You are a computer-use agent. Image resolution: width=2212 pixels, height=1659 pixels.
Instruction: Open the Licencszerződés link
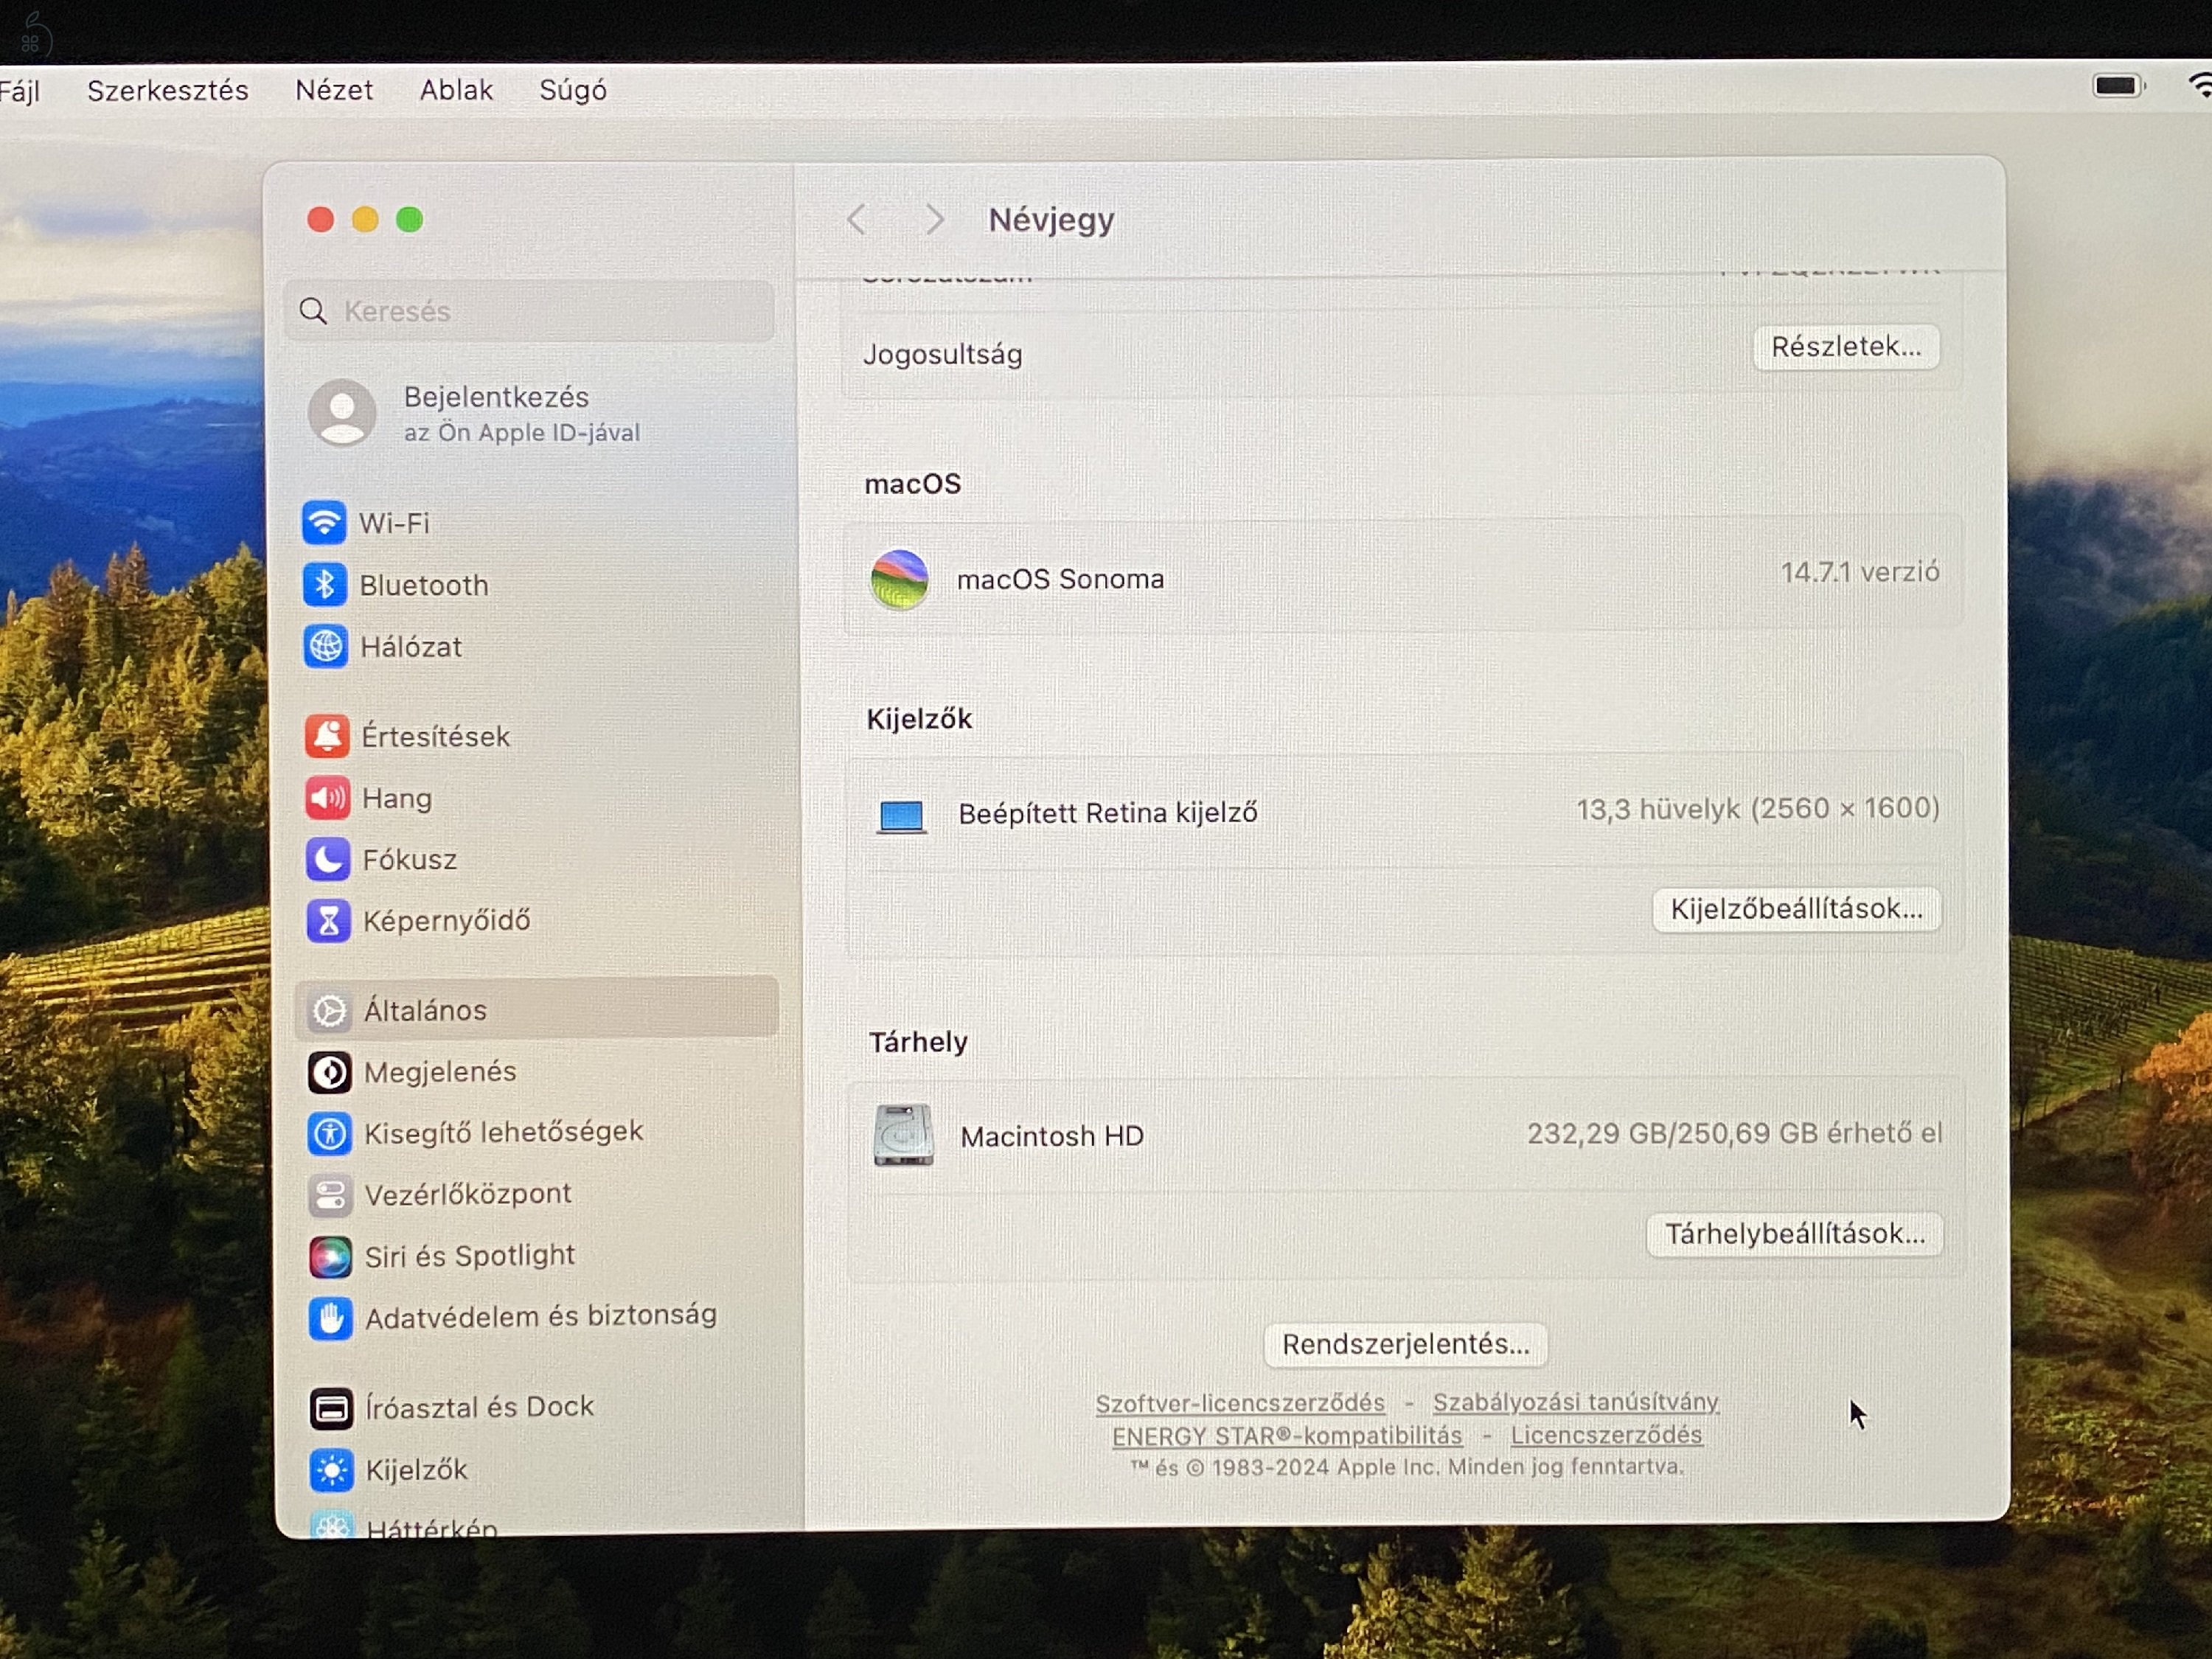point(1606,1435)
